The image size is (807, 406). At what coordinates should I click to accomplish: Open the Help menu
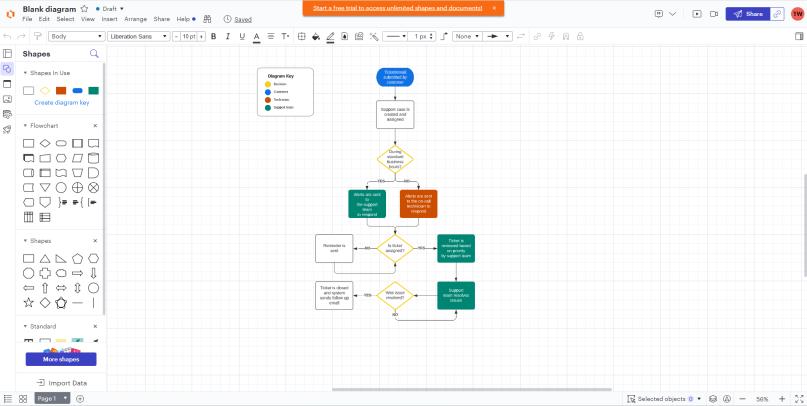click(183, 19)
